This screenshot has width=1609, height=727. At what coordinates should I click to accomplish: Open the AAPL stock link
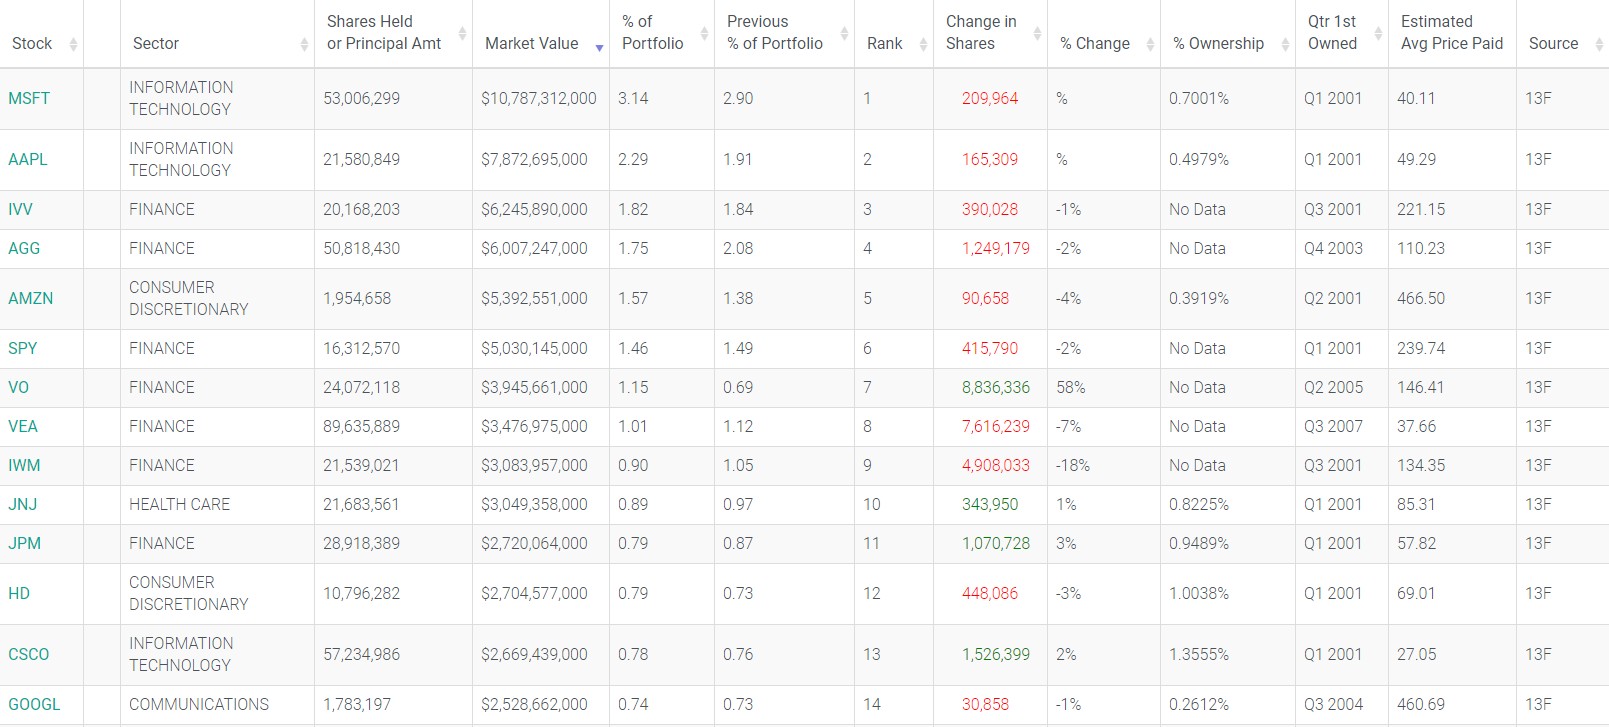click(28, 160)
